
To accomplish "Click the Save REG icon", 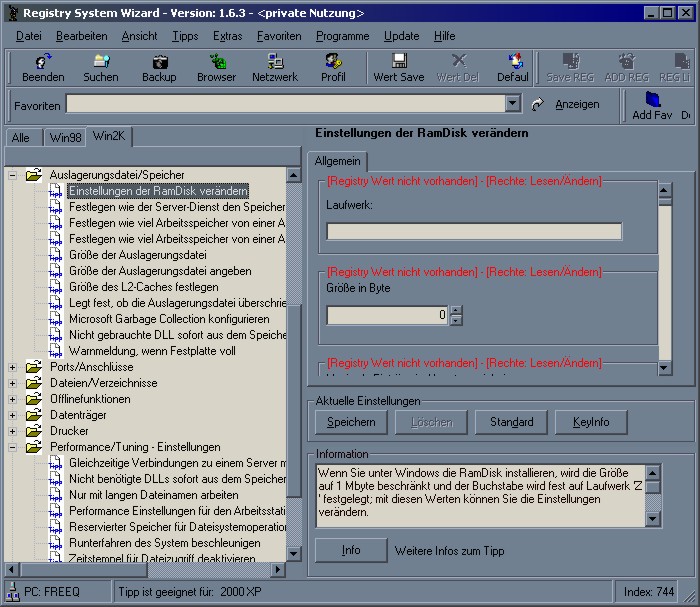I will pyautogui.click(x=571, y=61).
